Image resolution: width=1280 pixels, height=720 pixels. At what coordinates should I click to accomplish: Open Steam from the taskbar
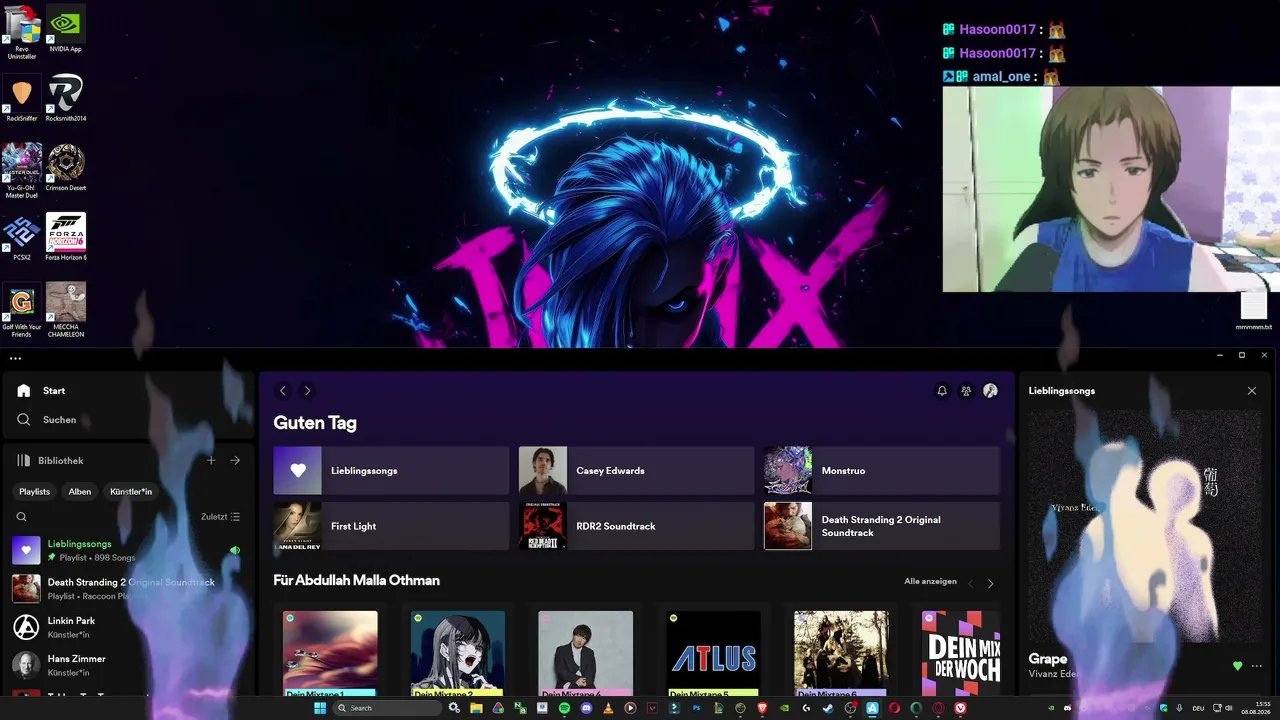[x=828, y=708]
